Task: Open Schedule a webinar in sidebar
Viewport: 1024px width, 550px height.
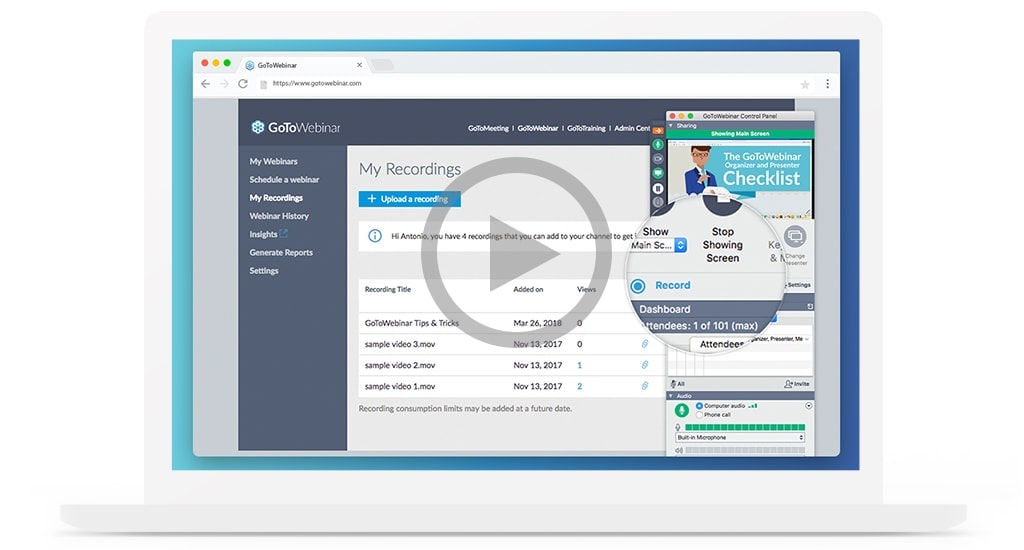Action: [284, 180]
